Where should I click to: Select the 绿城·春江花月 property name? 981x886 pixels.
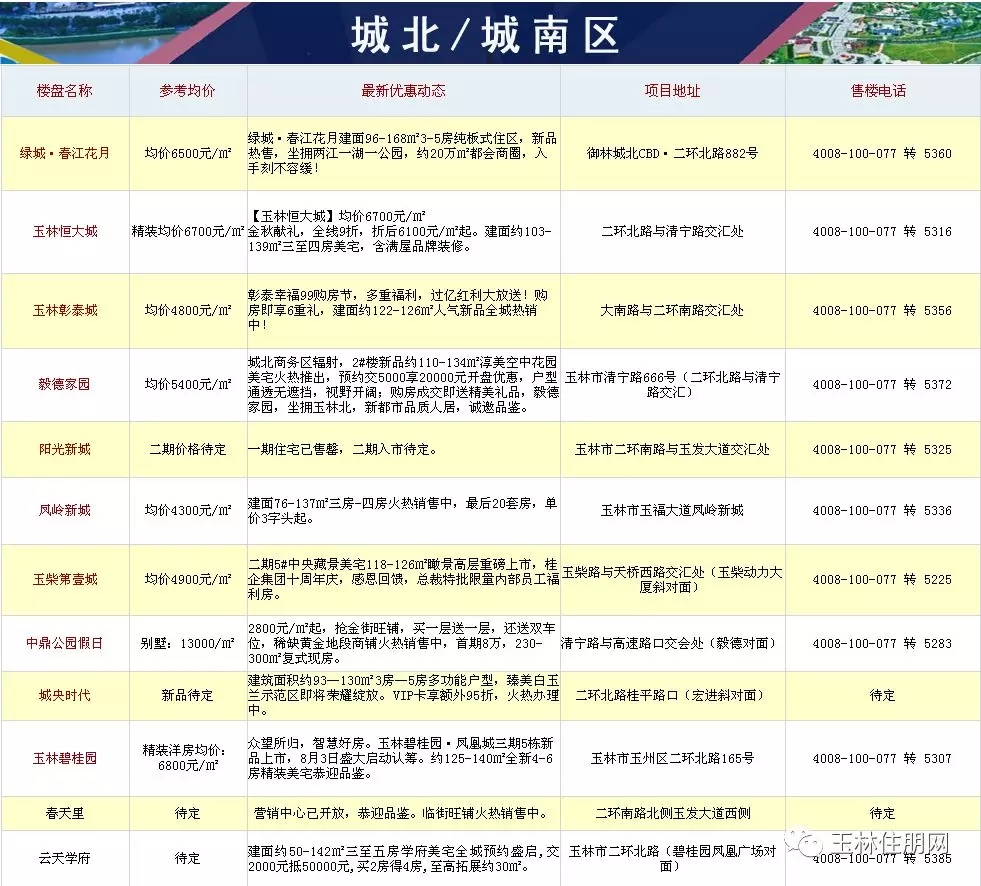pyautogui.click(x=64, y=153)
